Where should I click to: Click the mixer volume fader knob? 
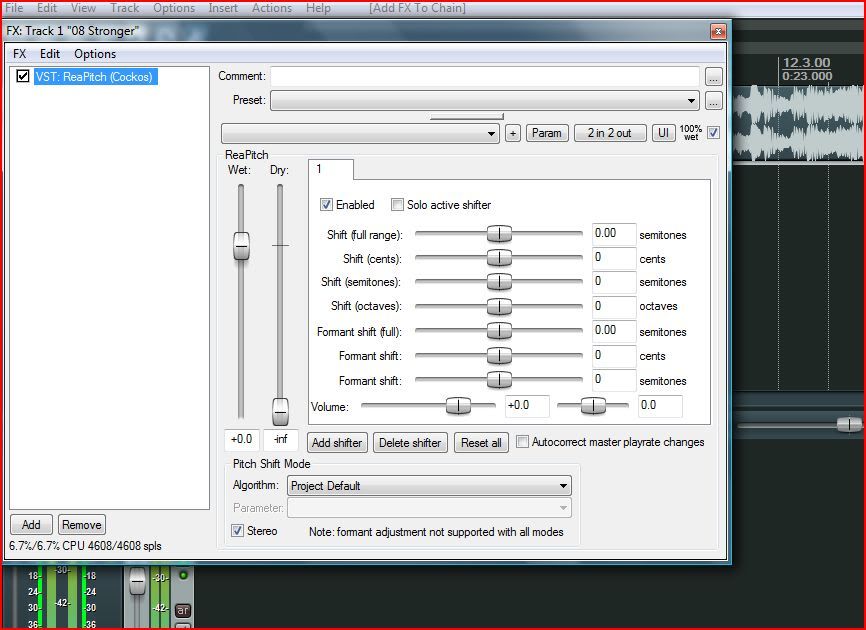coord(137,581)
